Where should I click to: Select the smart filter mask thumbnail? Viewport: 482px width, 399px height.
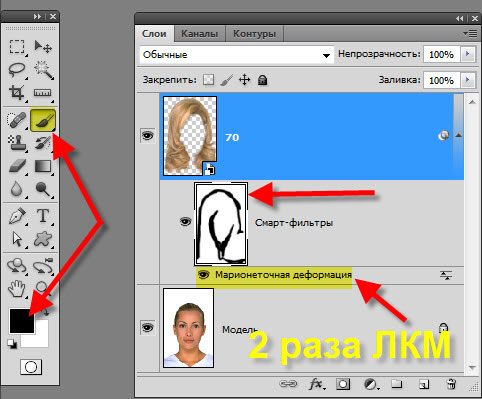[x=221, y=224]
